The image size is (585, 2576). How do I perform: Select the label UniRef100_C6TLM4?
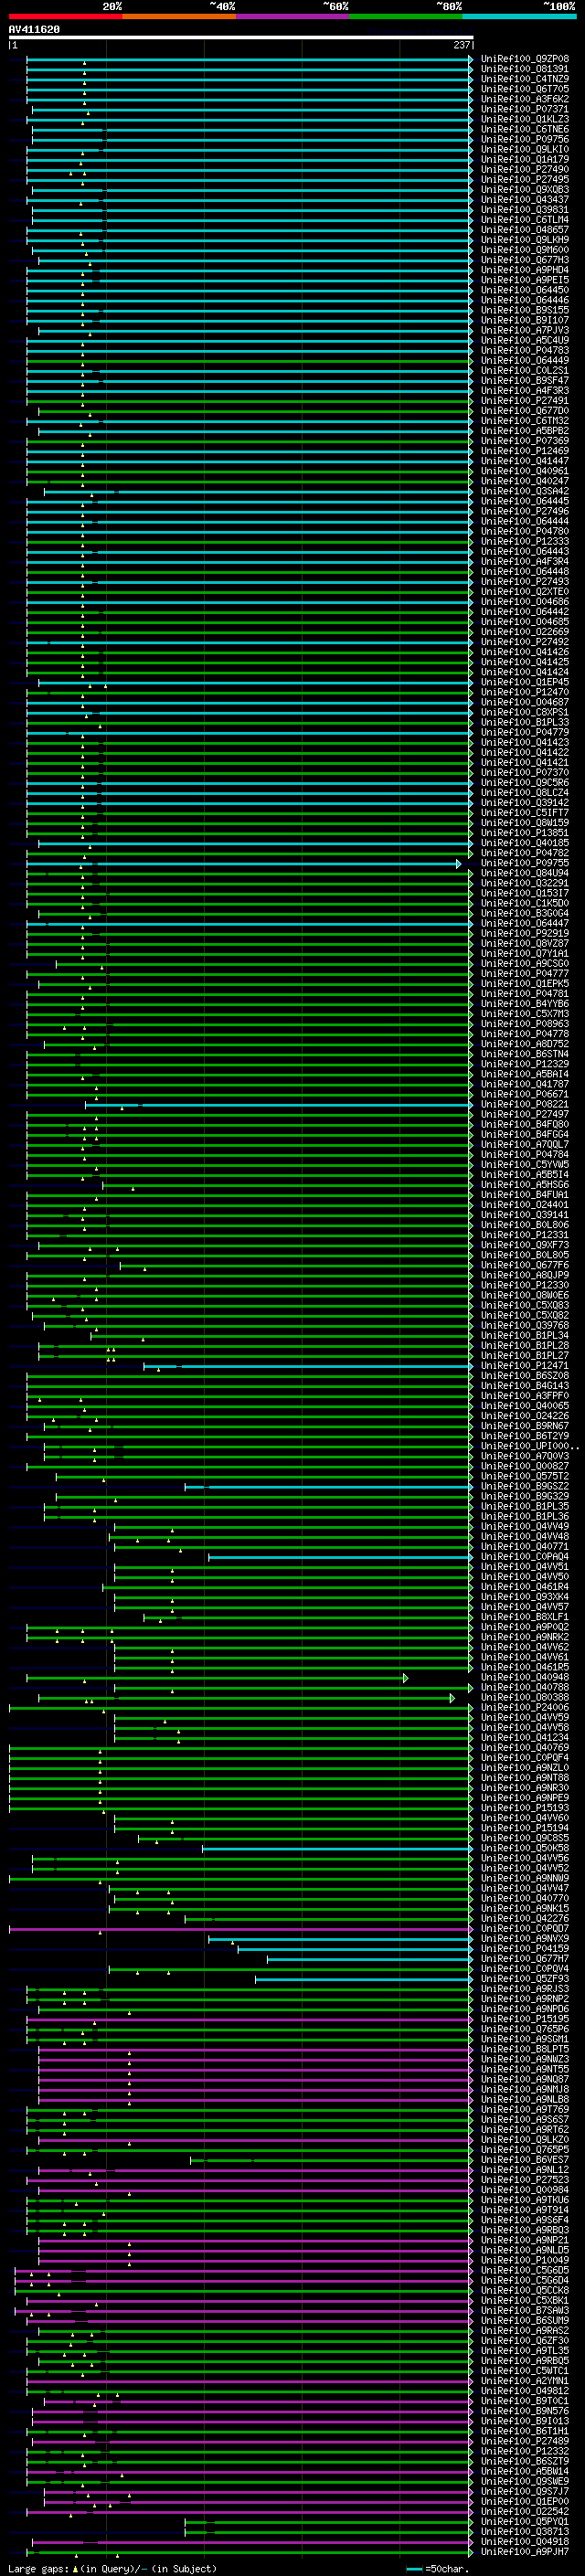tap(525, 220)
